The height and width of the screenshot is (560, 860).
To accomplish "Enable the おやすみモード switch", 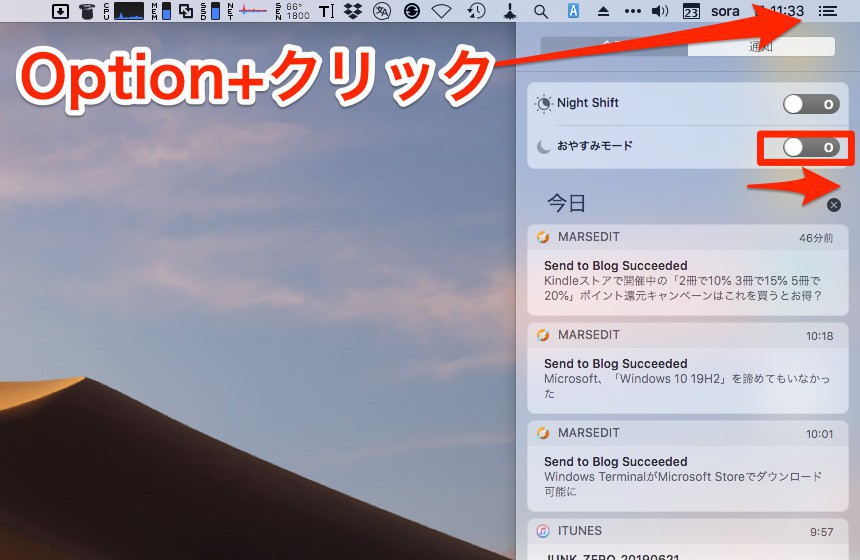I will 811,147.
